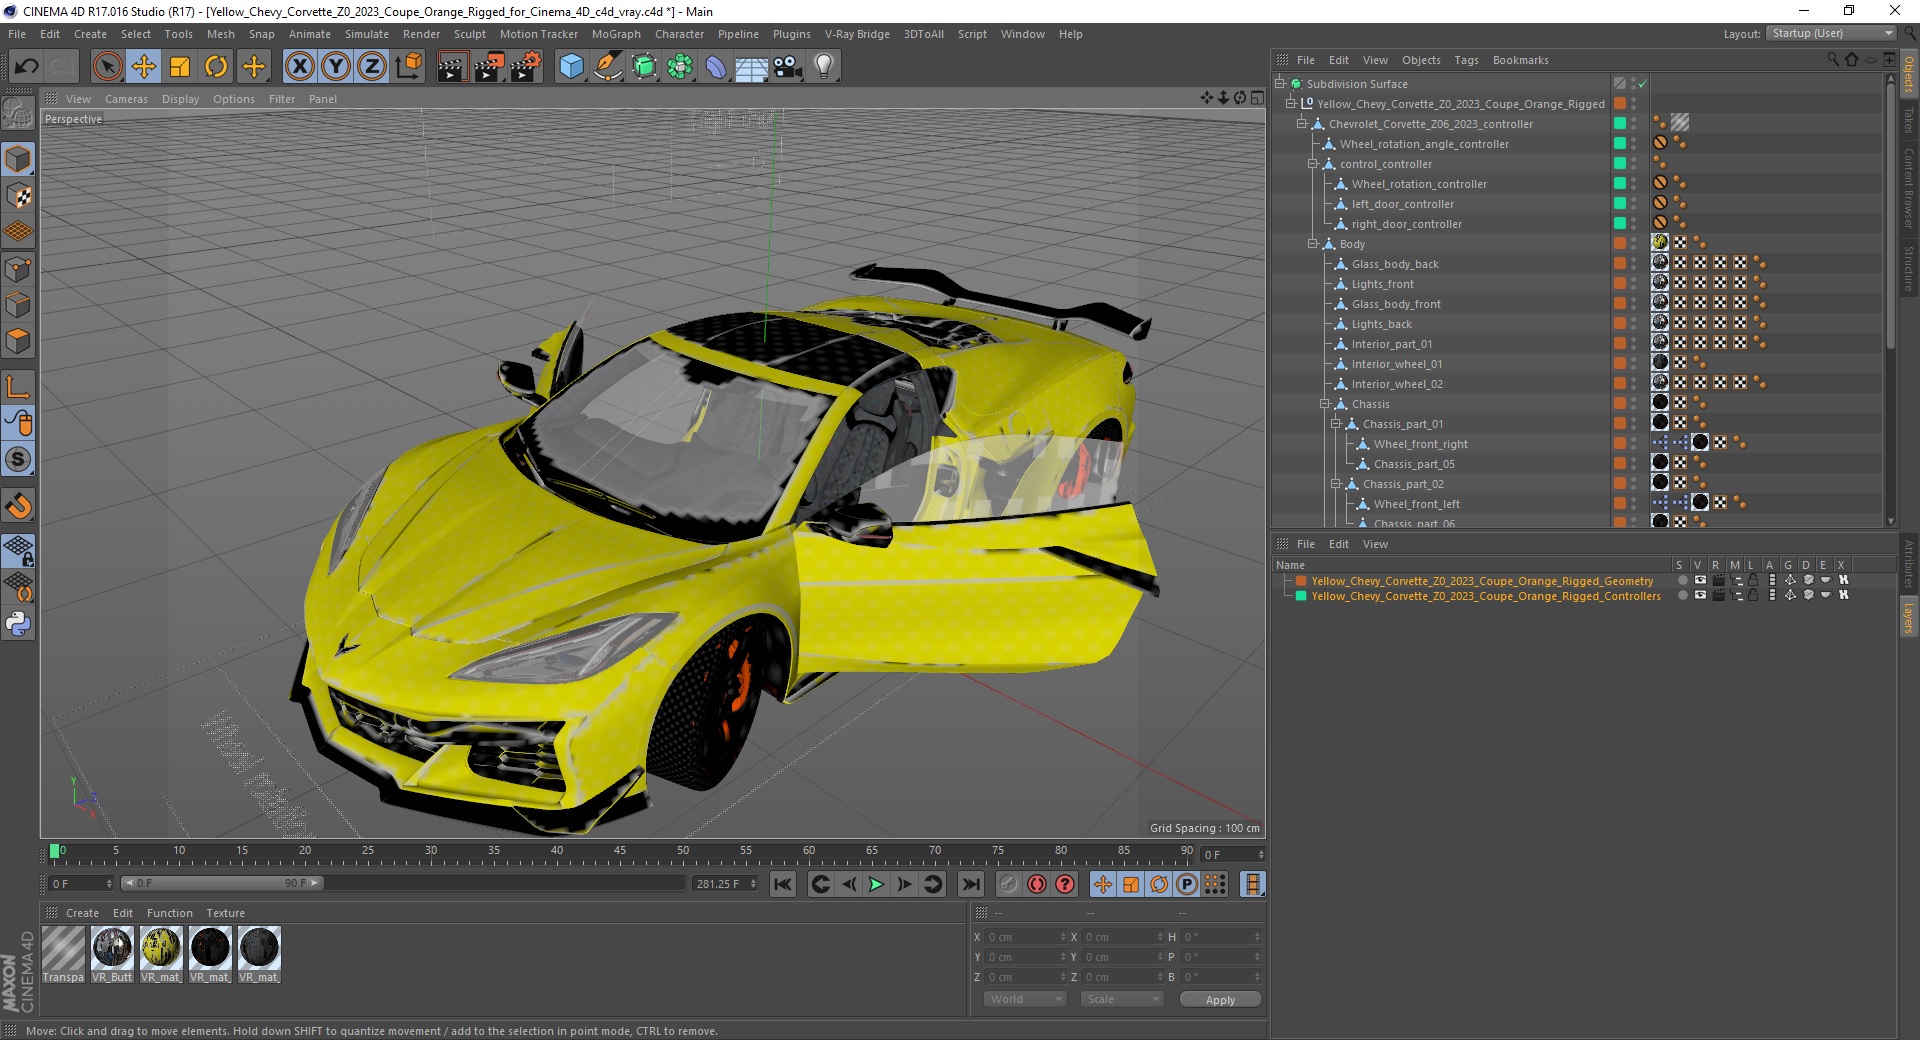Open Layout Startup dropdown

point(1831,33)
